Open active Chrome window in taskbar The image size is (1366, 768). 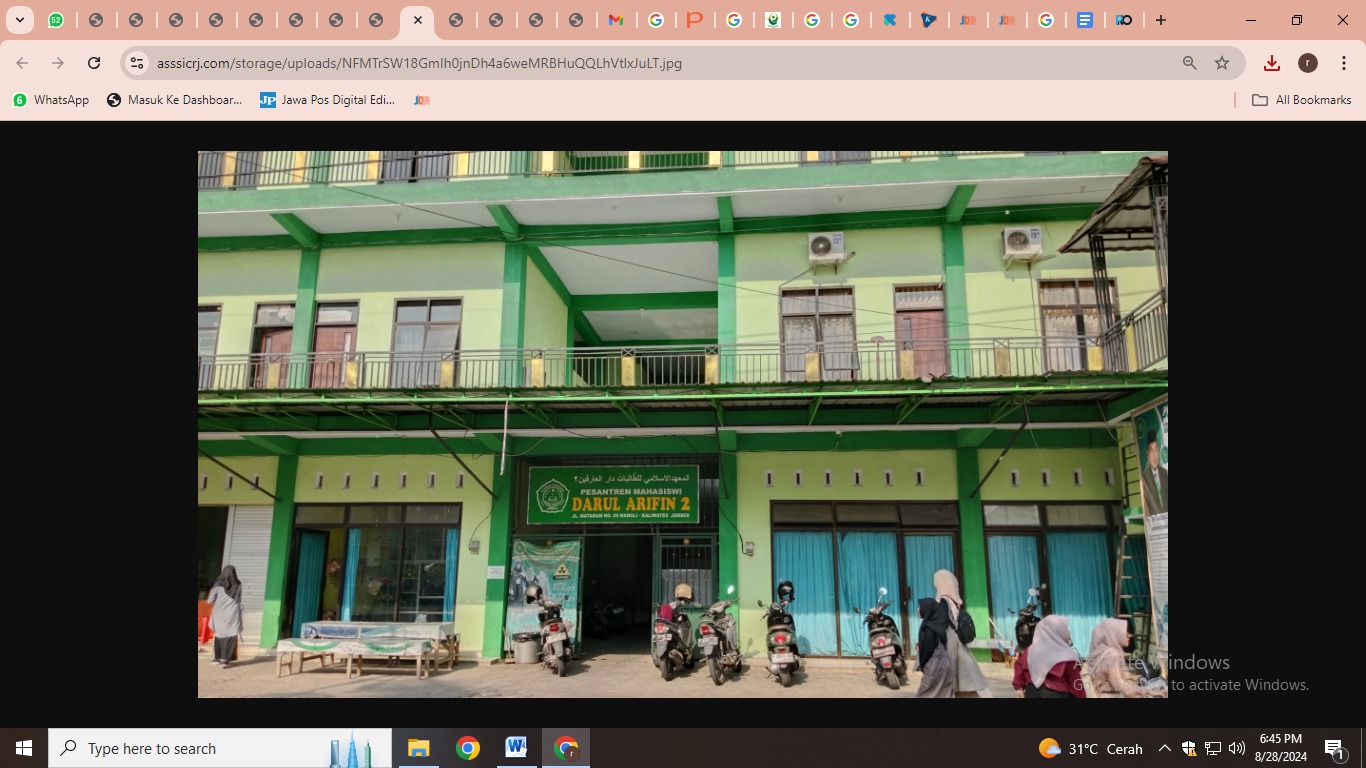point(566,748)
